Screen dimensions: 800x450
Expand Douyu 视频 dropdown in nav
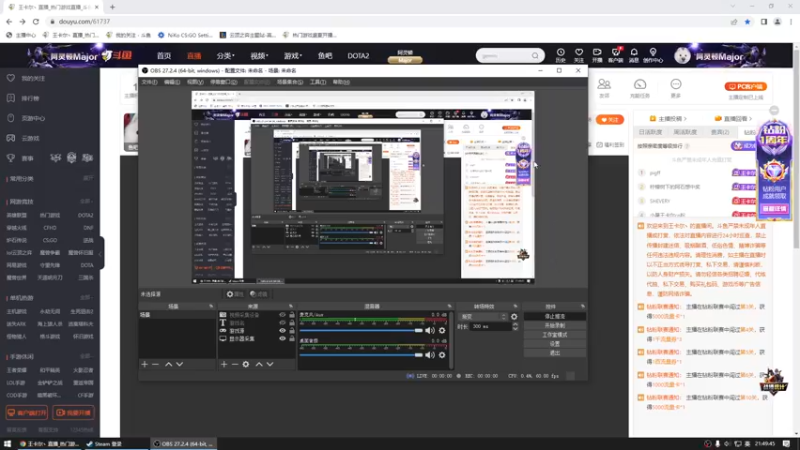click(259, 56)
